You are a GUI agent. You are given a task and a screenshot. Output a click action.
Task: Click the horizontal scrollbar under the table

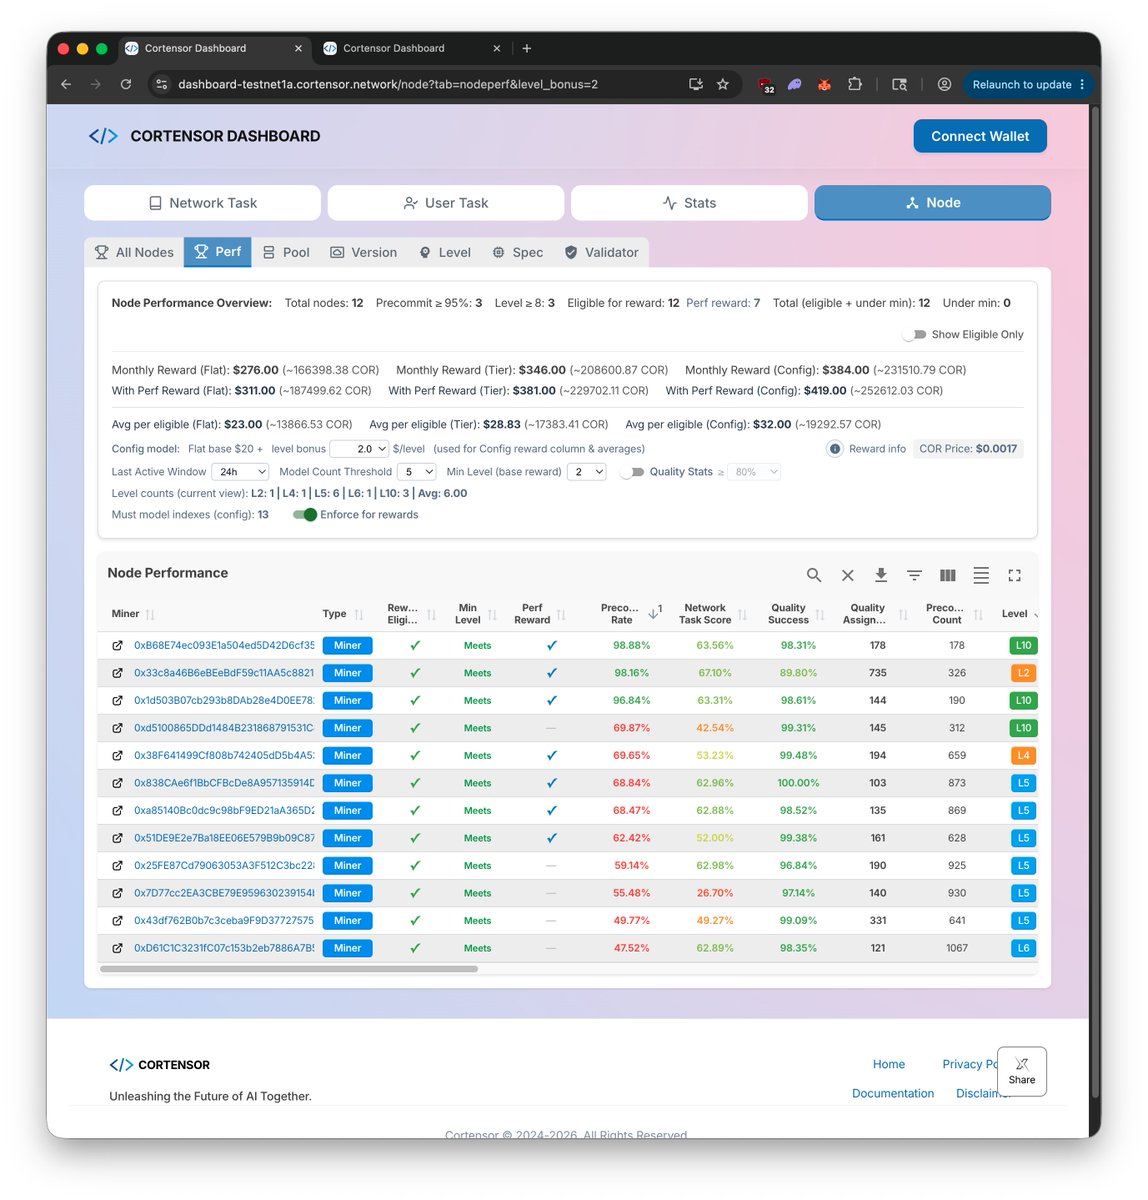(x=288, y=969)
